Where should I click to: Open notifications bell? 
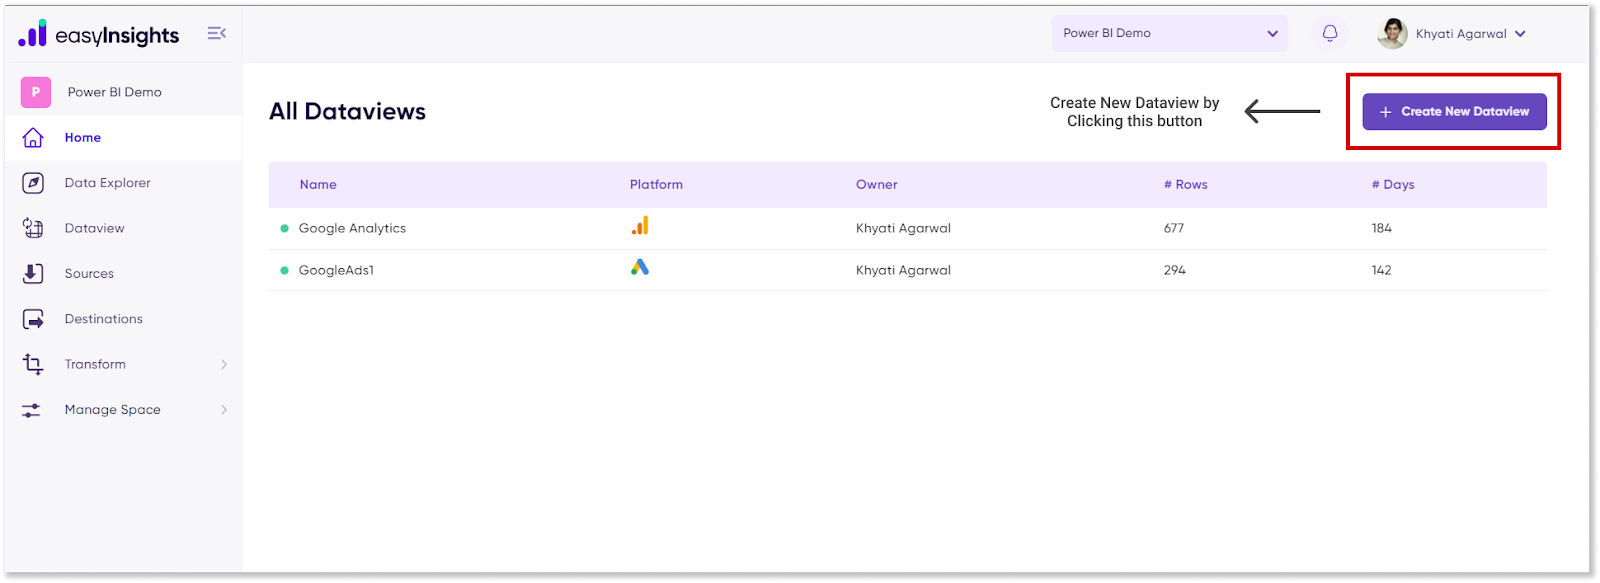click(1330, 33)
